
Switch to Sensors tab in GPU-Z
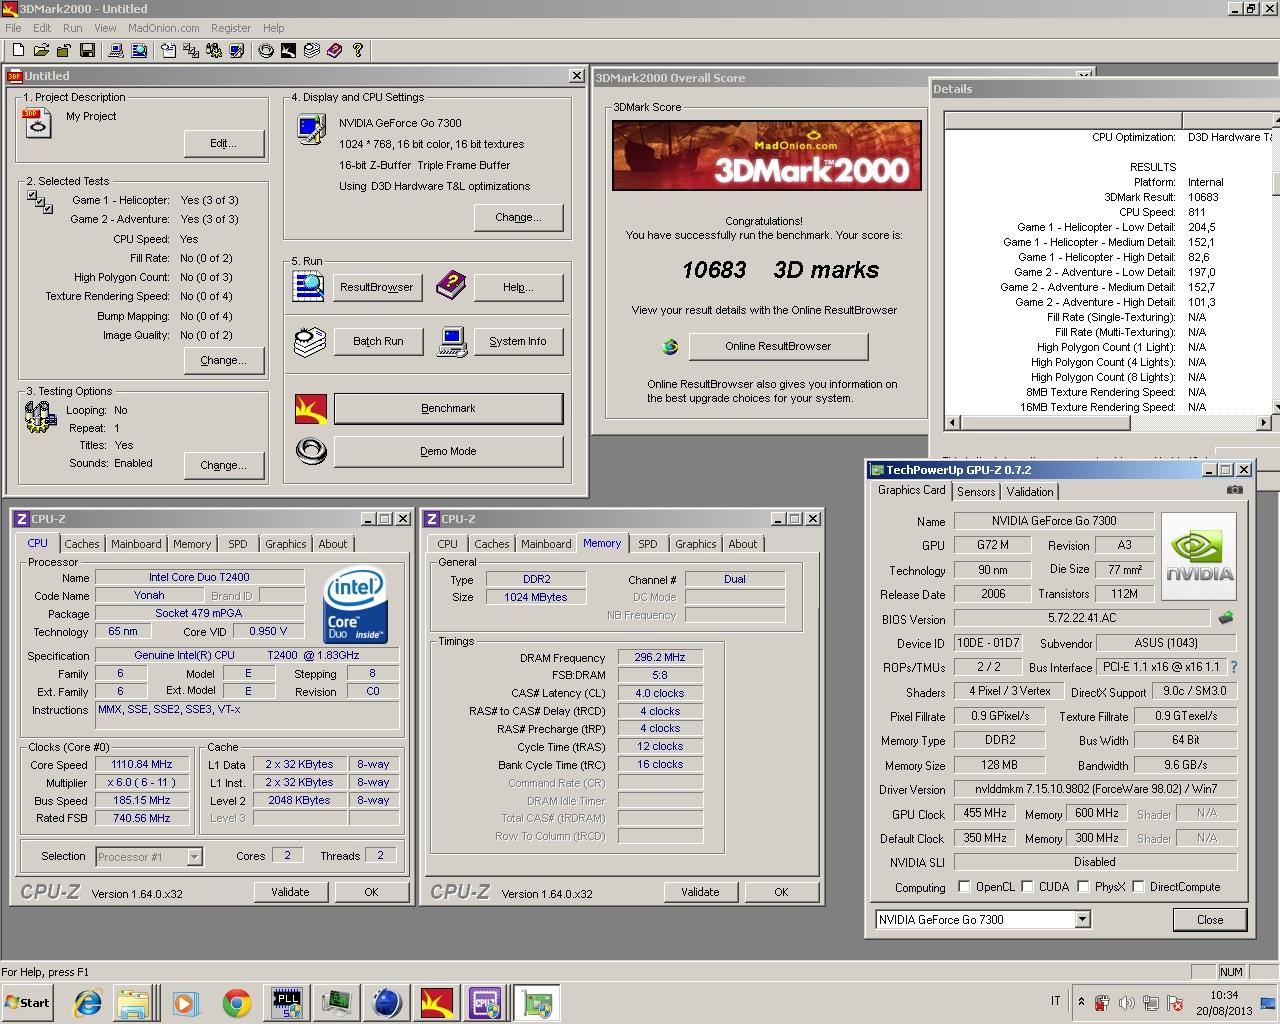tap(976, 491)
